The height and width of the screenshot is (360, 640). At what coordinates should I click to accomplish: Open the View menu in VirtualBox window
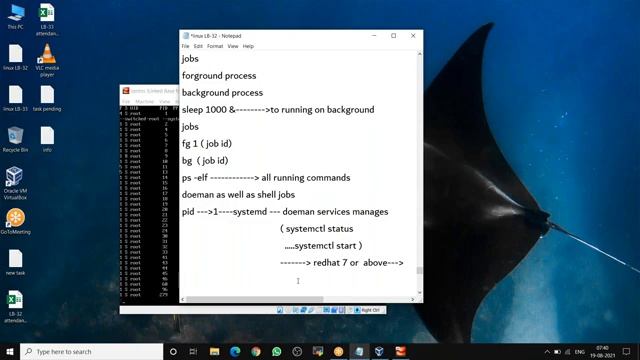tap(164, 101)
